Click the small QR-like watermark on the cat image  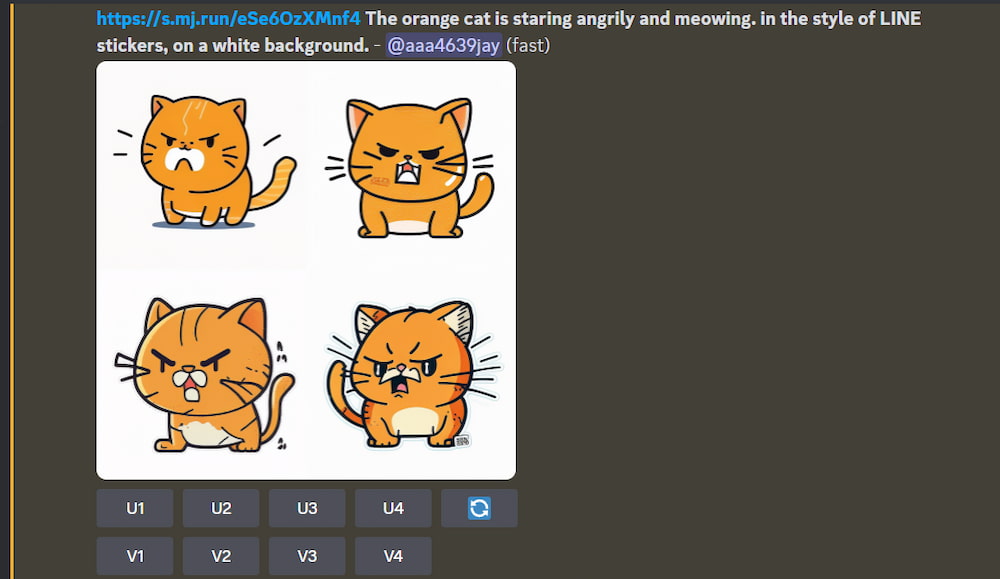(x=462, y=440)
